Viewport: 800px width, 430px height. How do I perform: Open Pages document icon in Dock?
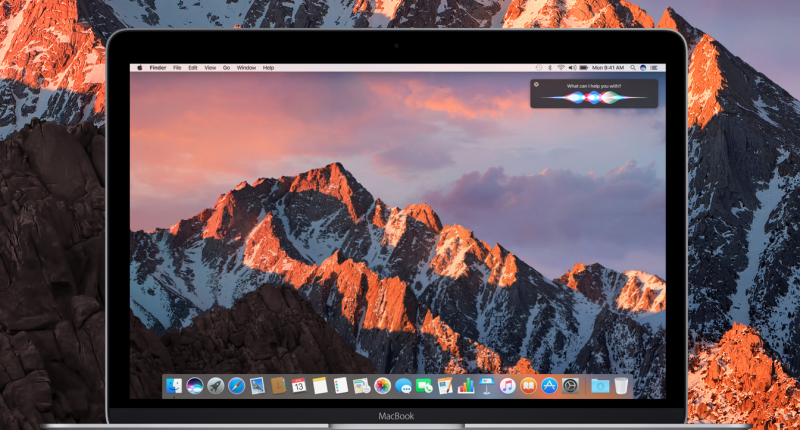445,386
